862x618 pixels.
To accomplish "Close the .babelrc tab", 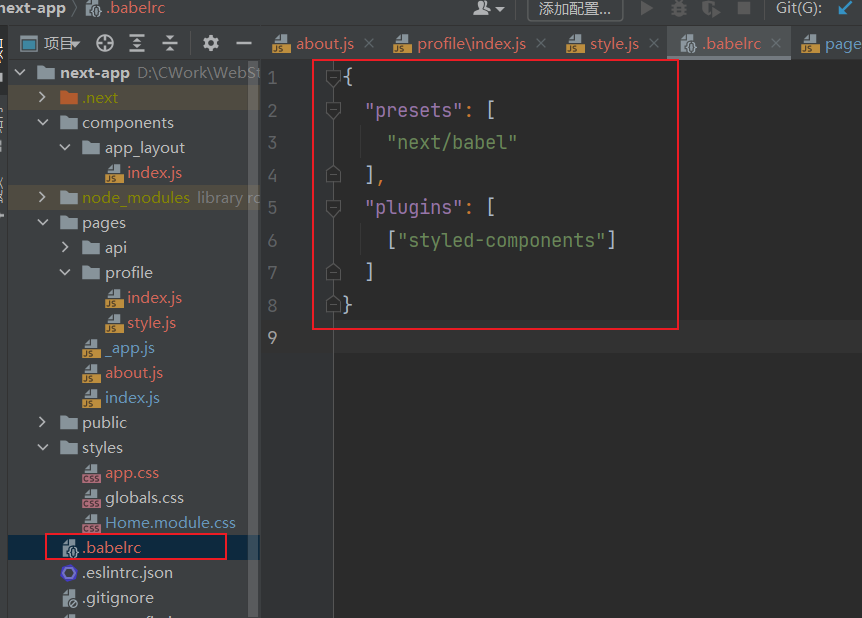I will point(776,43).
